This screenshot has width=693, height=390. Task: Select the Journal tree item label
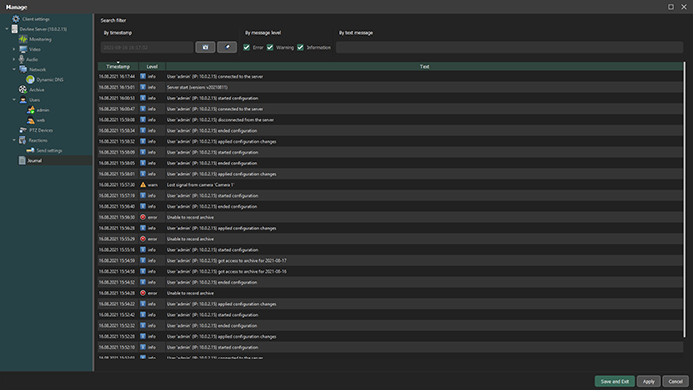[34, 161]
